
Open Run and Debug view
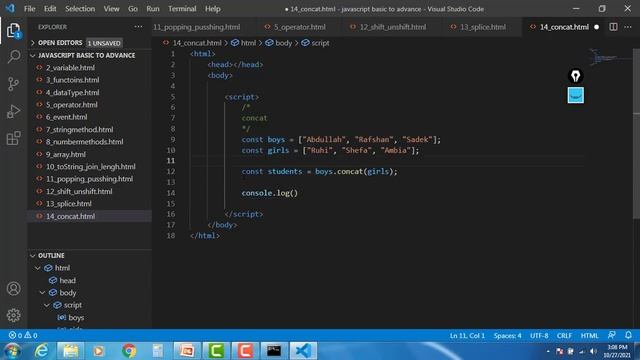[x=13, y=111]
